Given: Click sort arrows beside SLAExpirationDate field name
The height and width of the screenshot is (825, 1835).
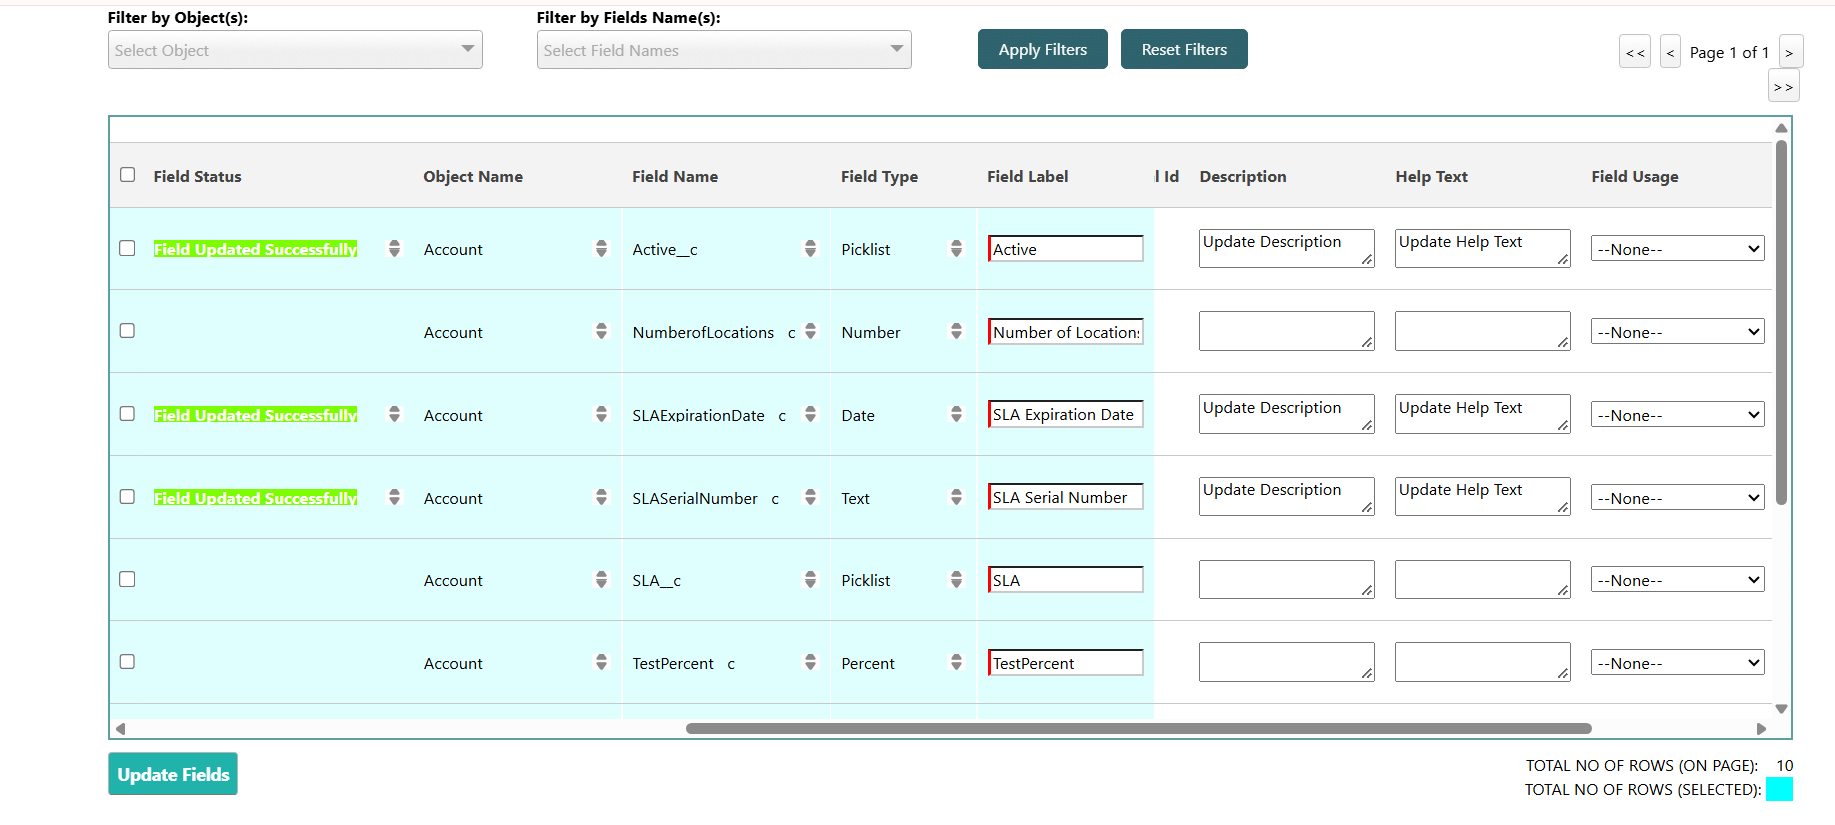Looking at the screenshot, I should pos(810,414).
